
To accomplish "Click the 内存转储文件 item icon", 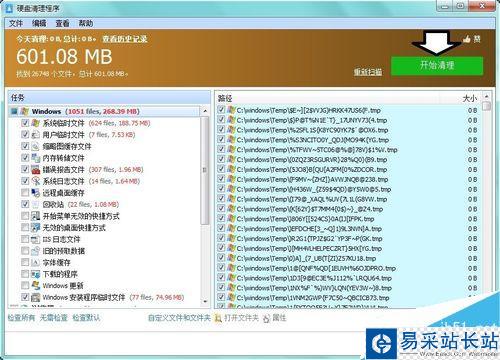I will coord(36,158).
